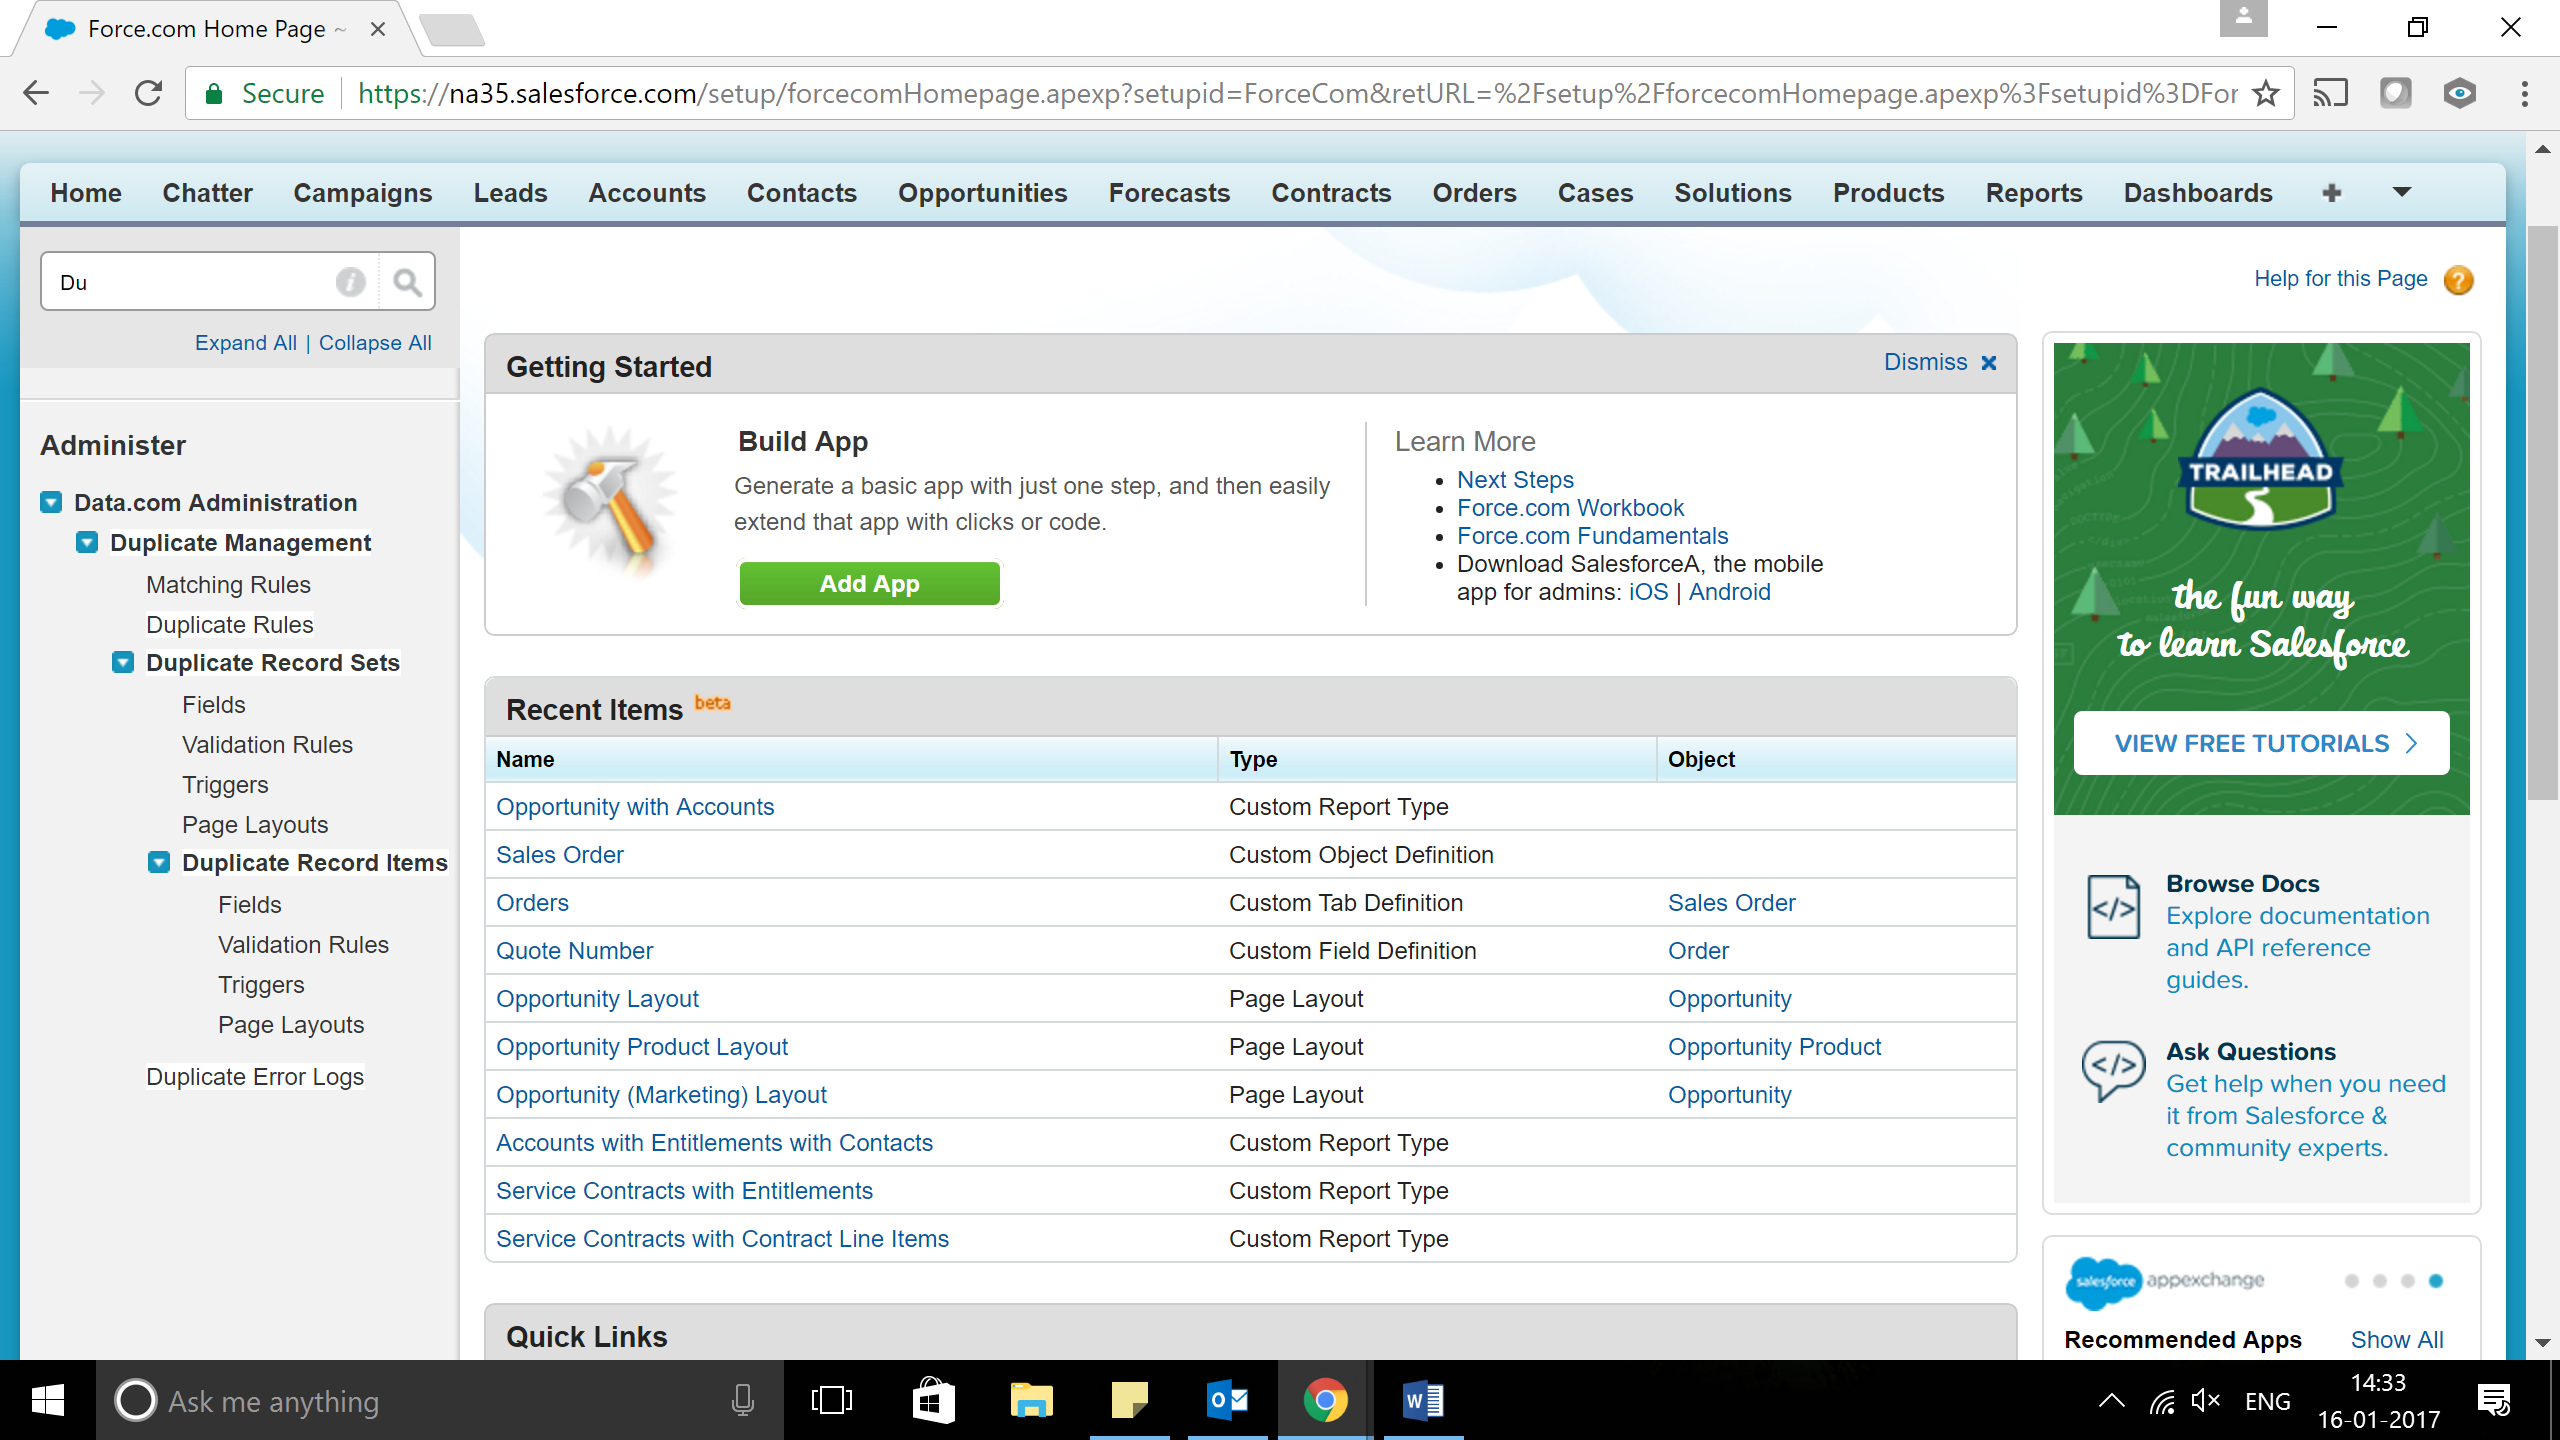The height and width of the screenshot is (1440, 2560).
Task: Collapse Data.com Administration tree node
Action: click(51, 502)
